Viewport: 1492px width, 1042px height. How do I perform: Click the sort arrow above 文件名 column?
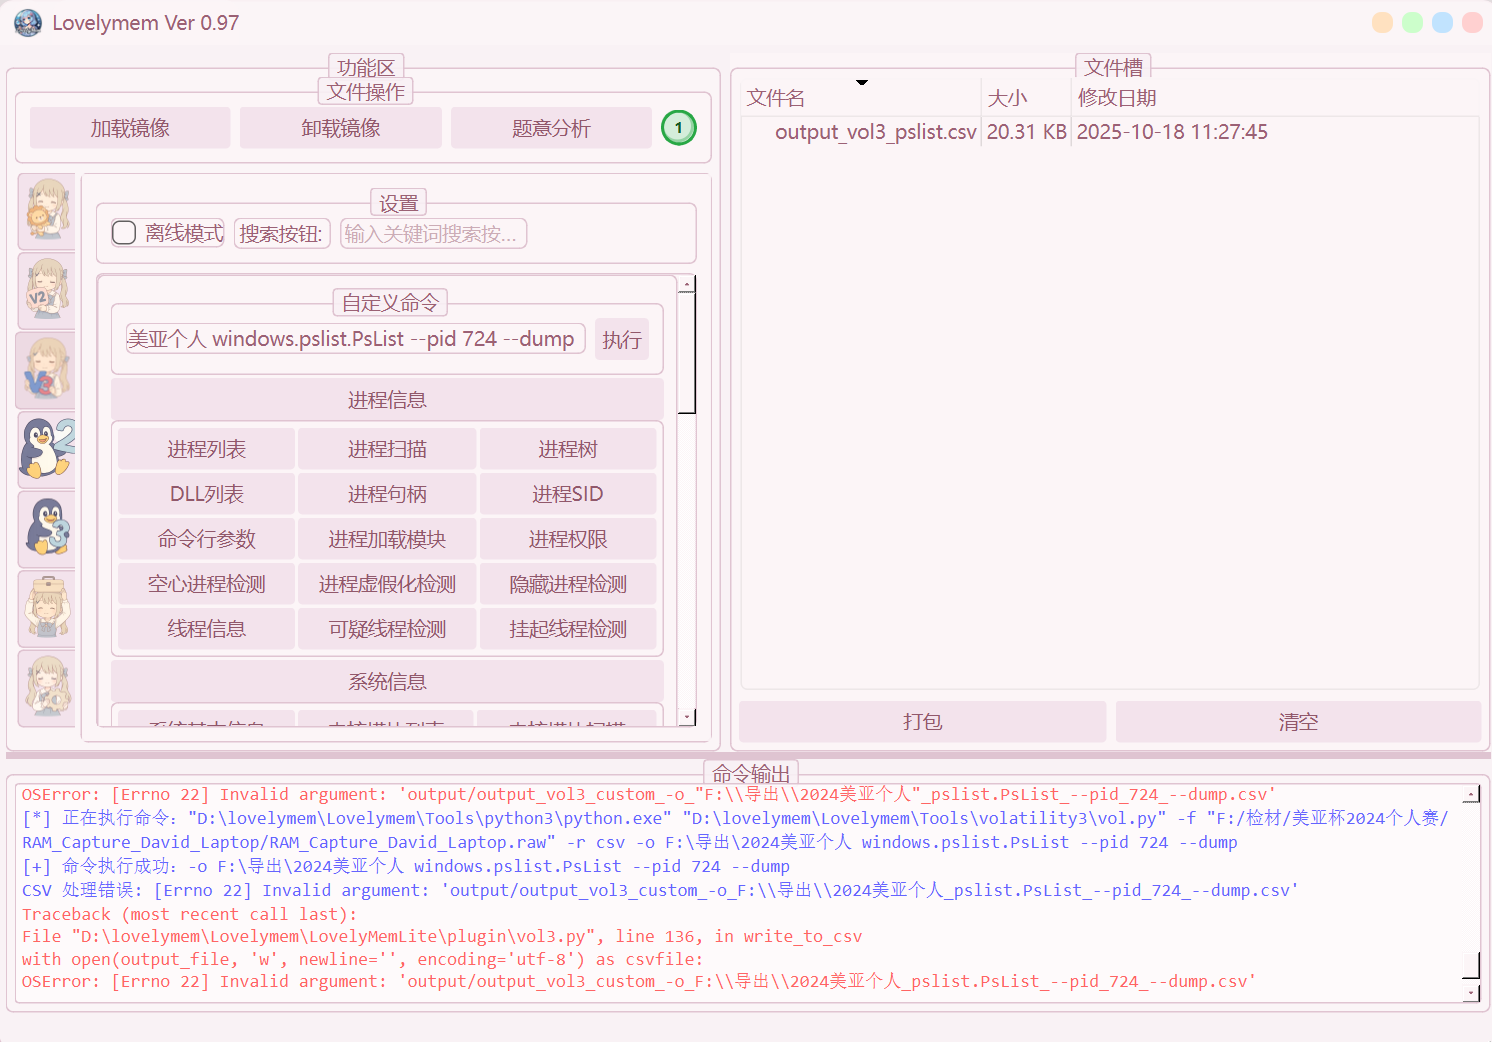861,83
